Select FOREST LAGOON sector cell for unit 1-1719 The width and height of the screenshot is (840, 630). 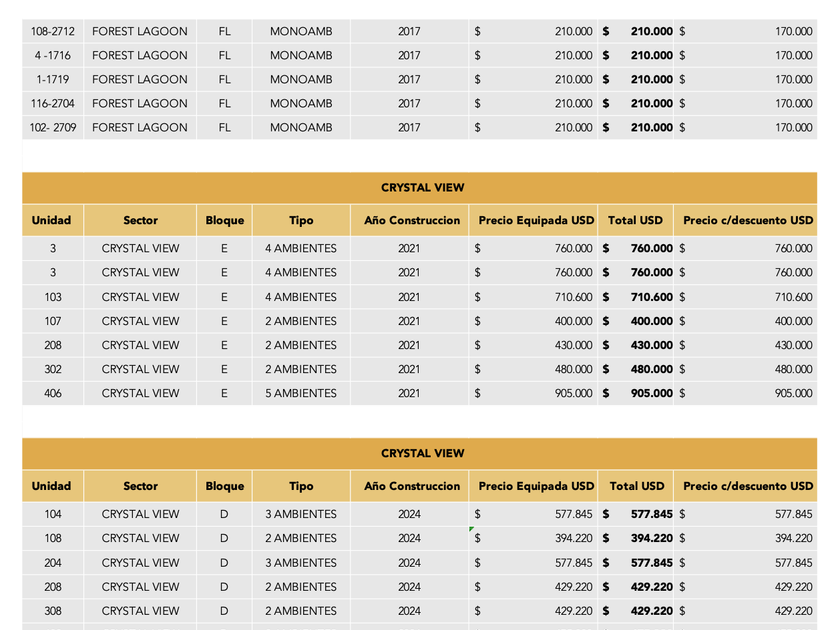140,79
